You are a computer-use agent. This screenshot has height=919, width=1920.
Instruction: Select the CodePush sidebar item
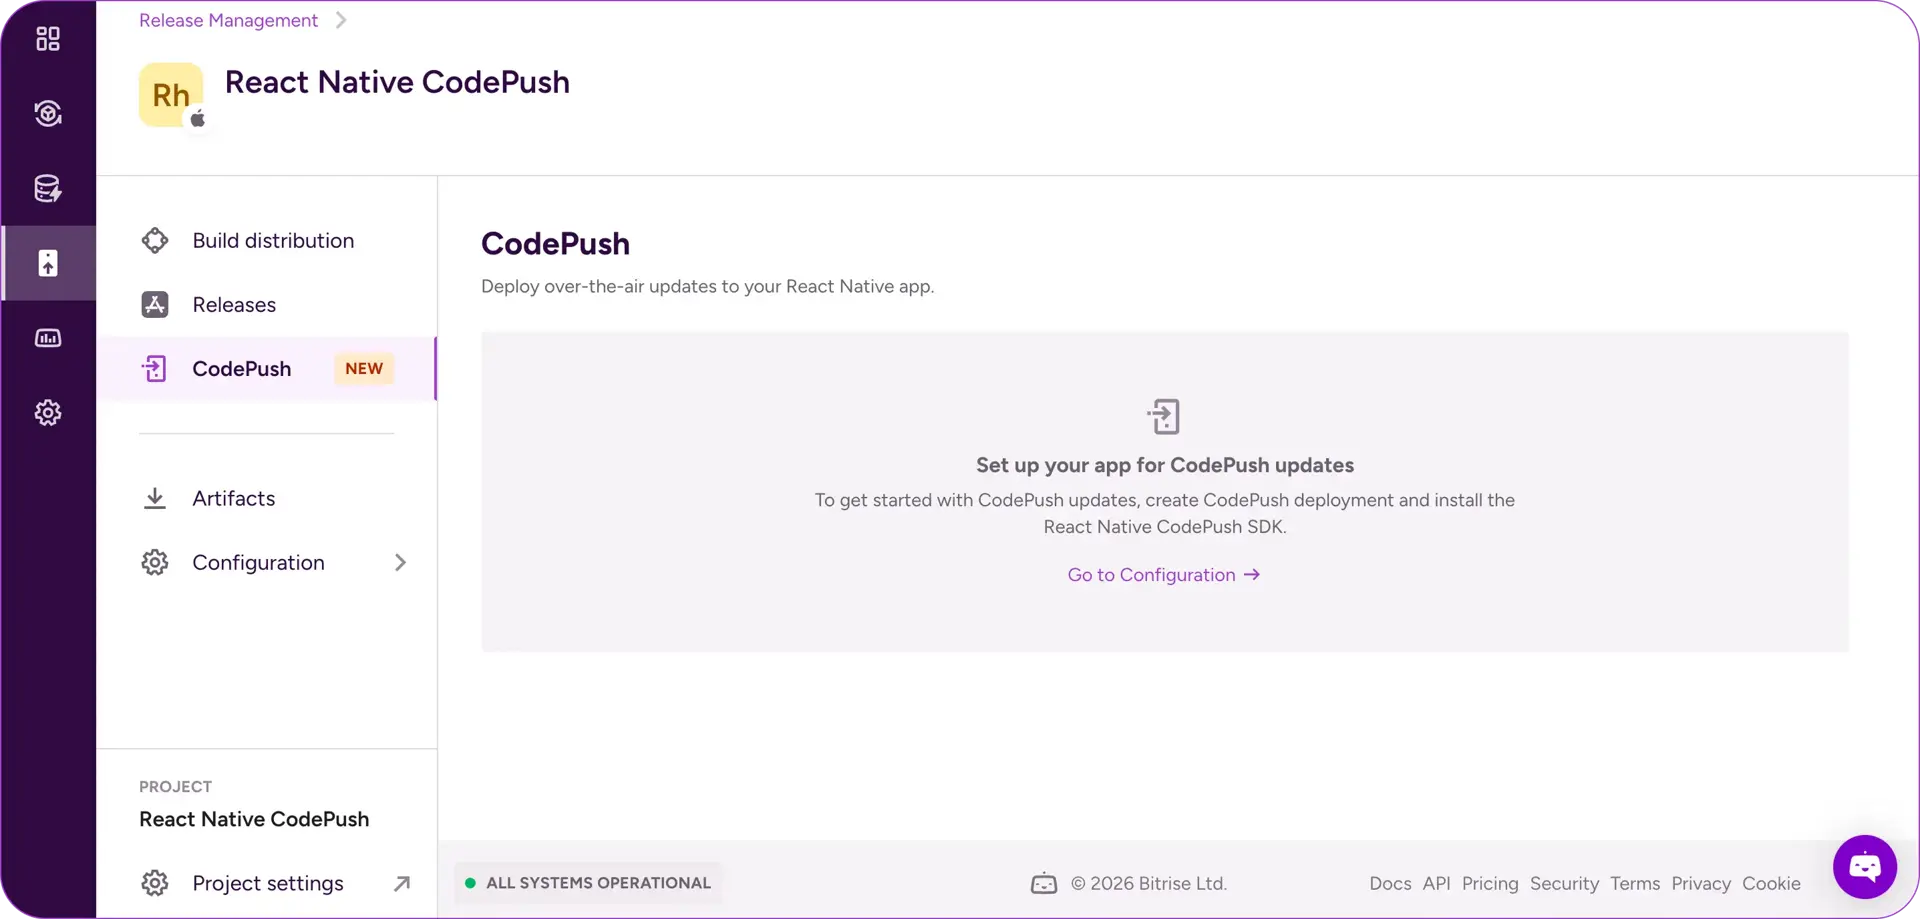(x=242, y=369)
